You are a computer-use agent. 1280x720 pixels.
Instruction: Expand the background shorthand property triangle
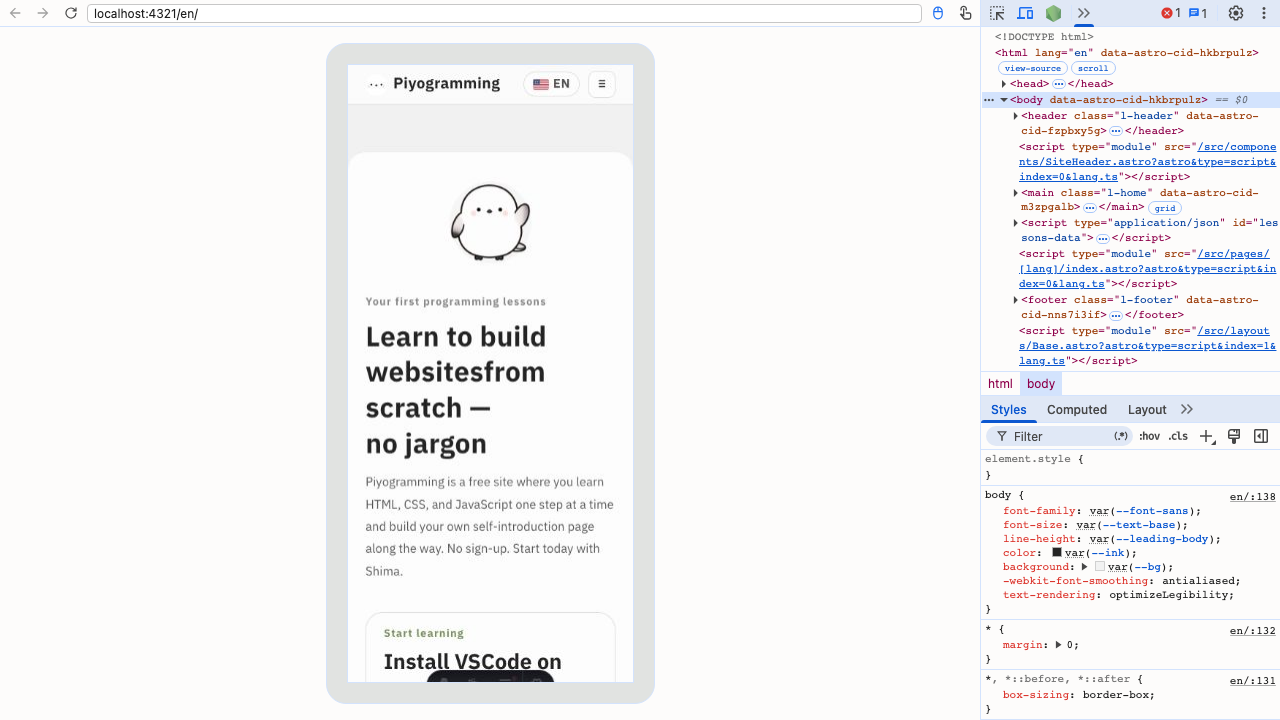point(1085,567)
